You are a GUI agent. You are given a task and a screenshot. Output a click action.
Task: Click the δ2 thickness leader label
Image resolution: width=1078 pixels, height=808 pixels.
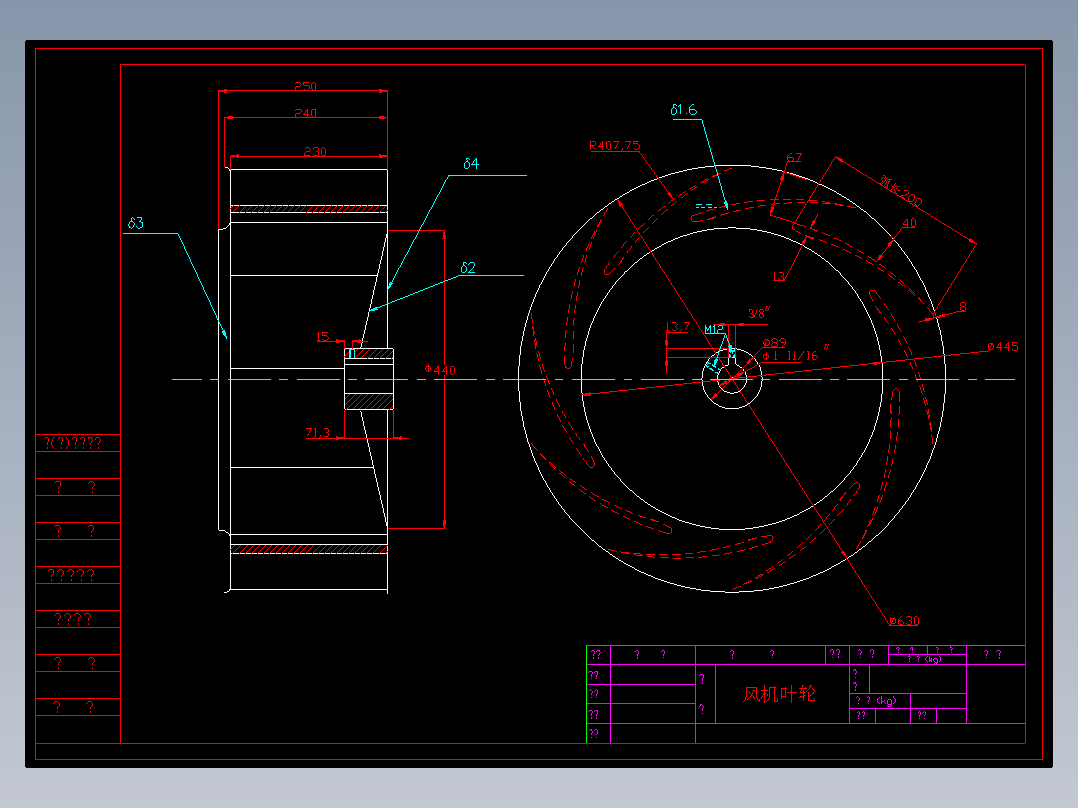pyautogui.click(x=468, y=267)
